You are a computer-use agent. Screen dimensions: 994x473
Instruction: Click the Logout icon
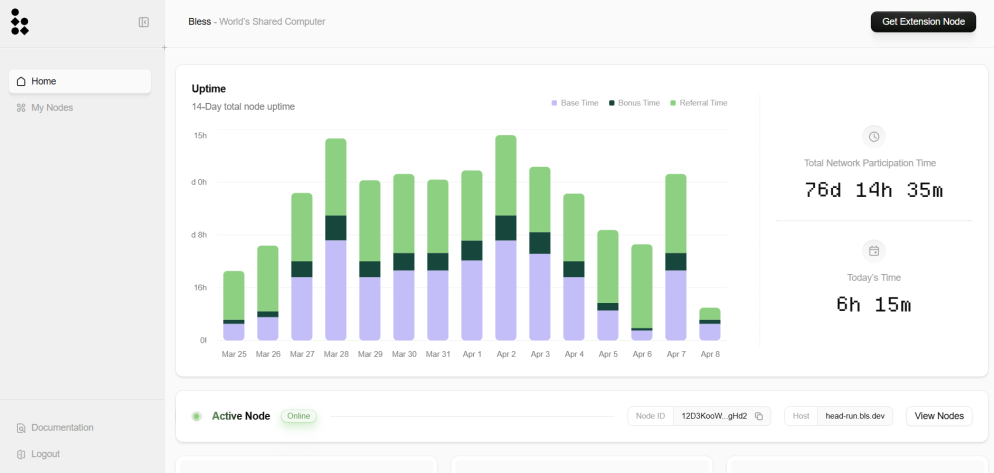(x=21, y=455)
